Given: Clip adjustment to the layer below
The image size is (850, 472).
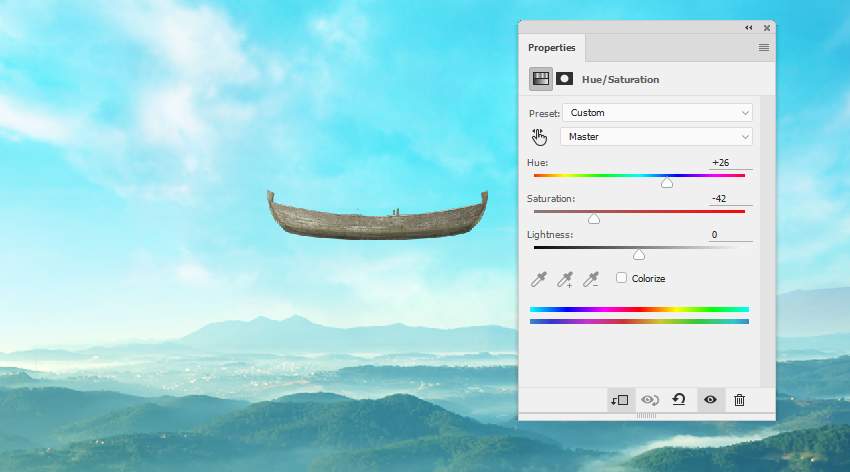Looking at the screenshot, I should coord(620,400).
